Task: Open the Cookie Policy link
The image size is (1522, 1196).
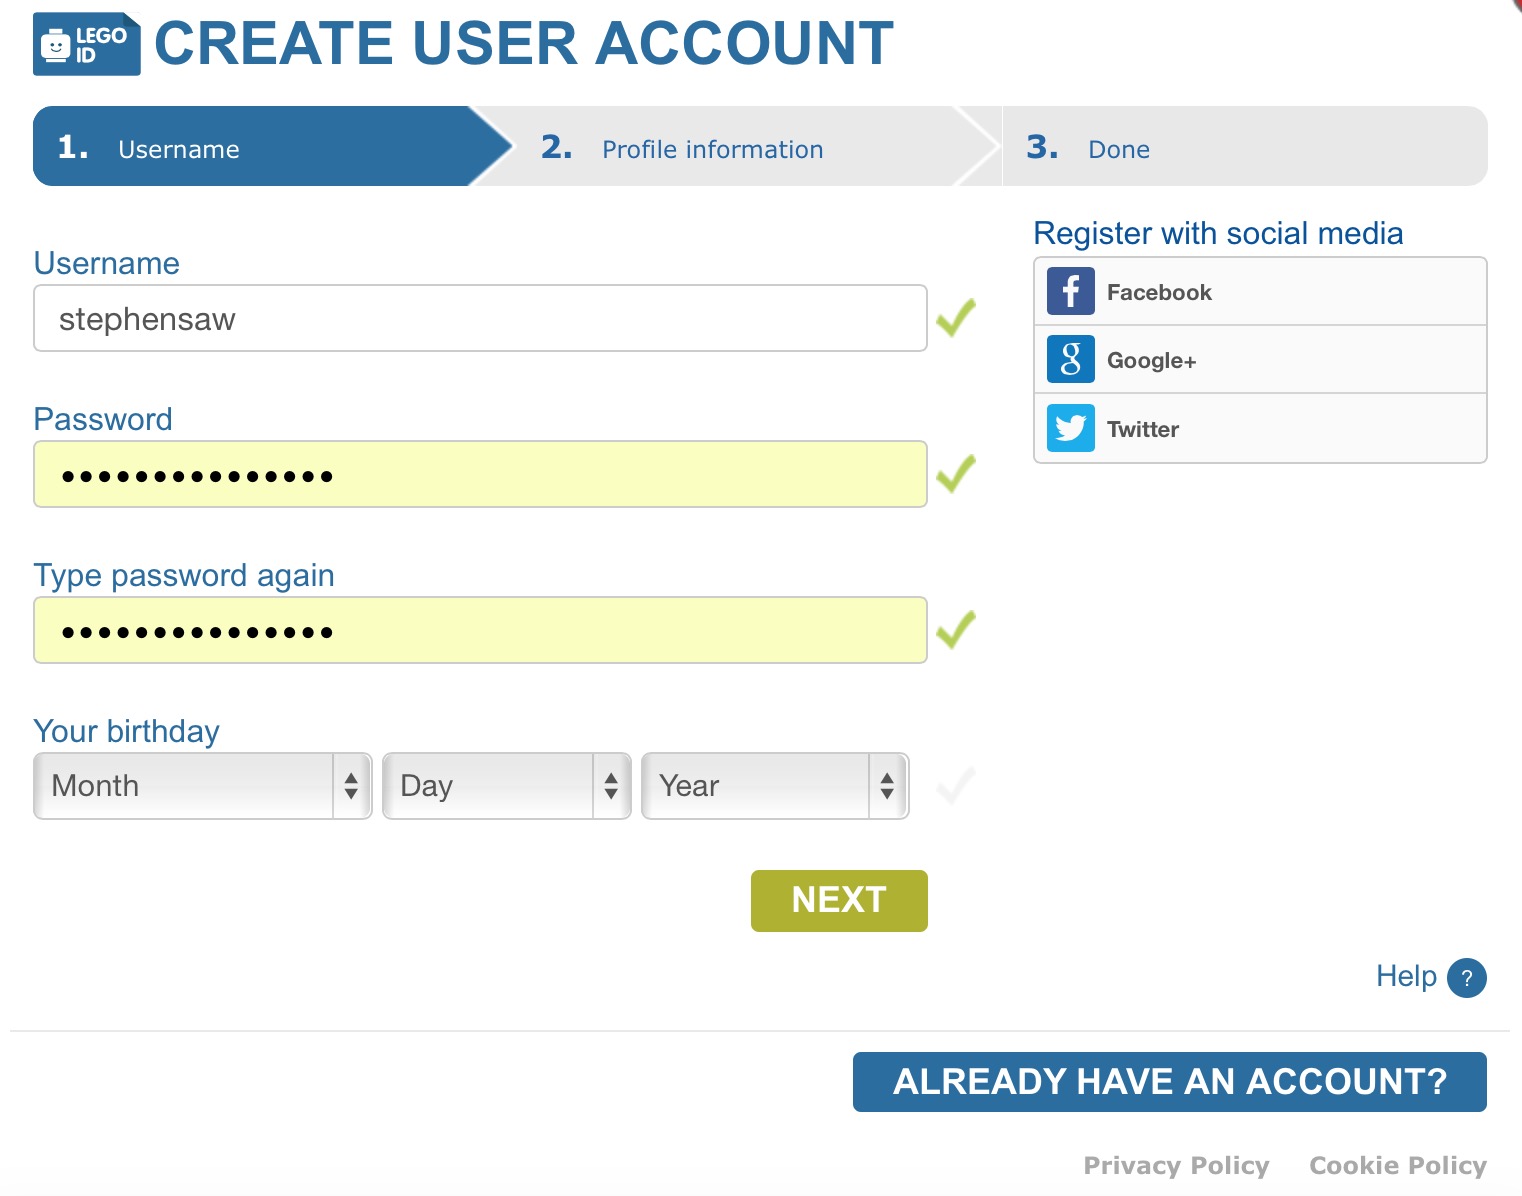Action: coord(1398,1165)
